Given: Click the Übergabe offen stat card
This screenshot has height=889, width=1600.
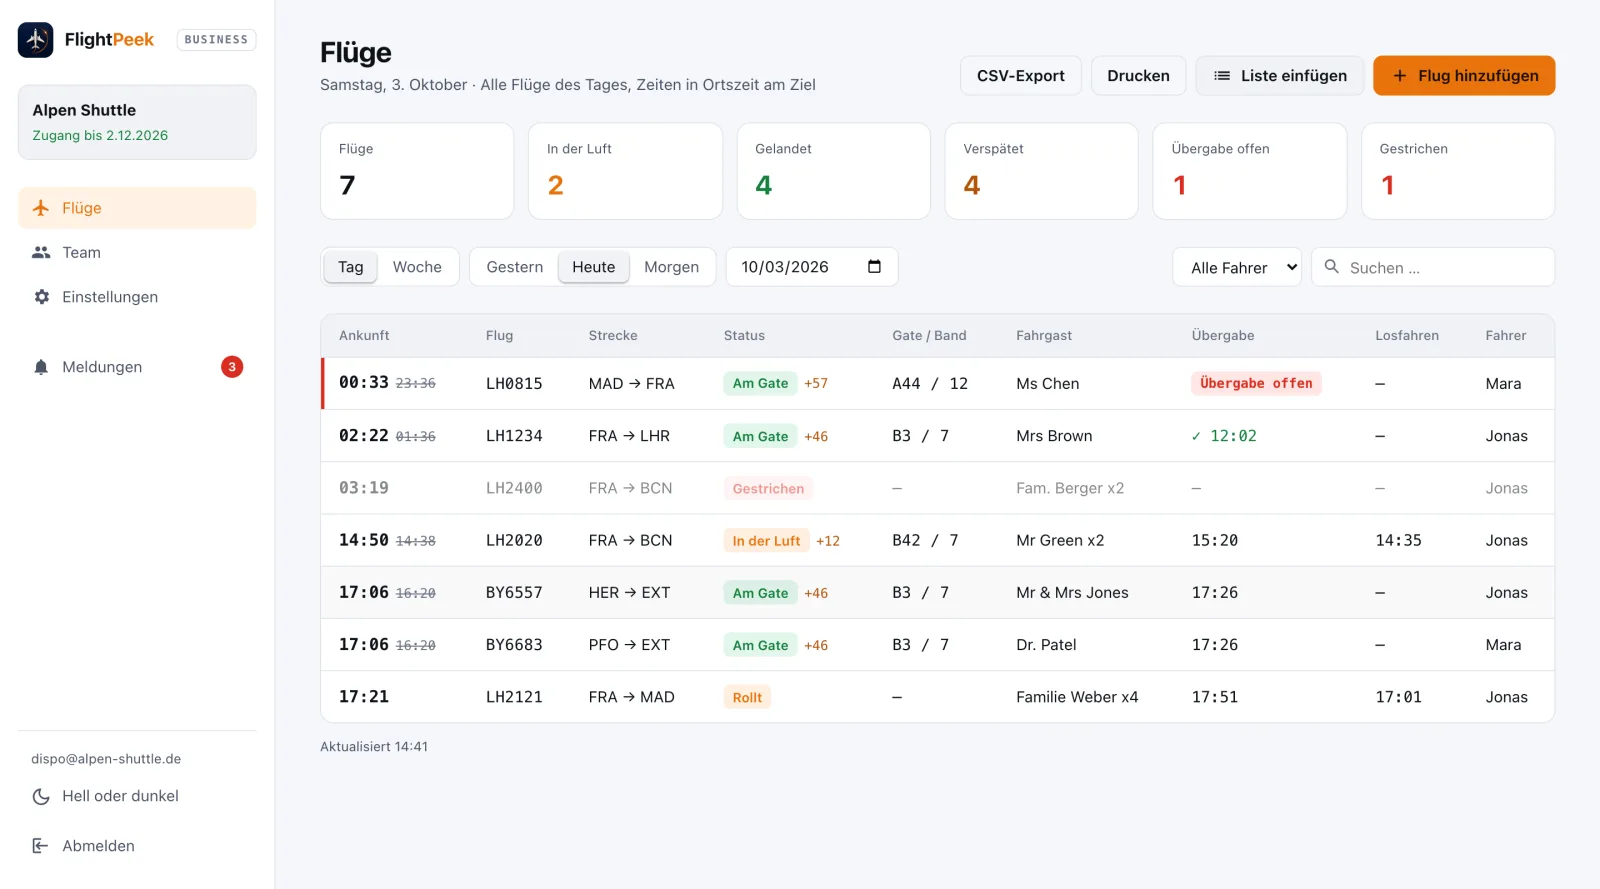Looking at the screenshot, I should click(x=1250, y=171).
